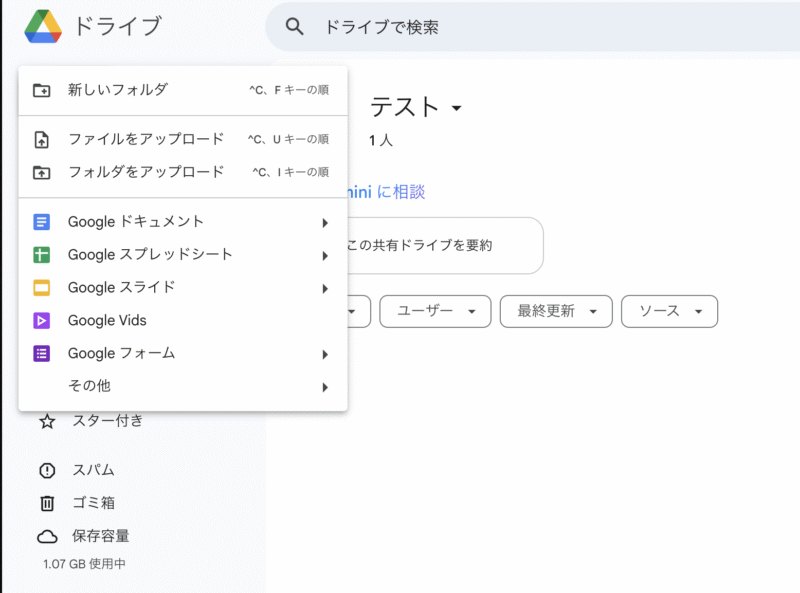This screenshot has height=593, width=800.
Task: Click the Google Forms icon
Action: coord(42,354)
